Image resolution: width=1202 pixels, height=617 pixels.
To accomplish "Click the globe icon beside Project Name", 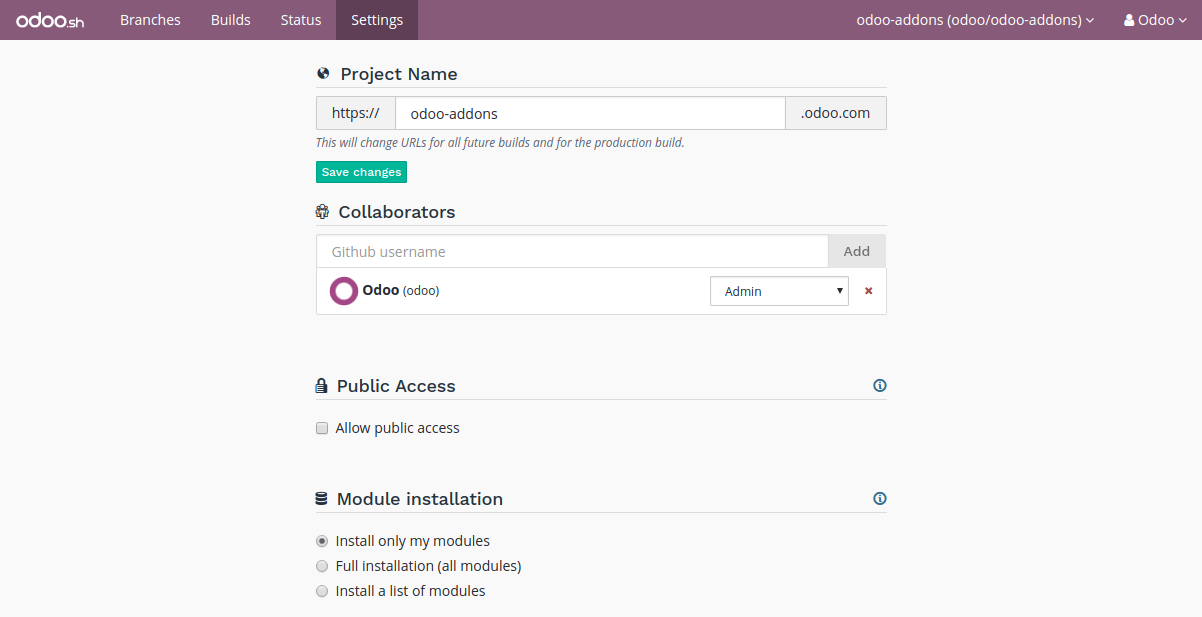I will pos(323,74).
